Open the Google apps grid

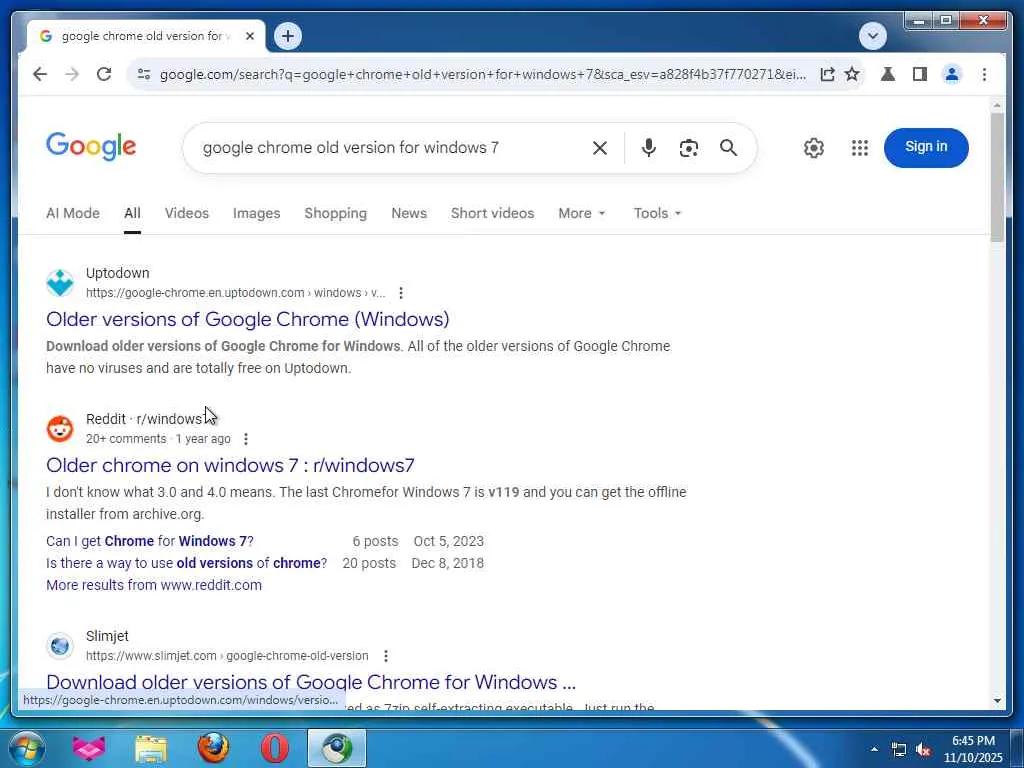click(860, 148)
